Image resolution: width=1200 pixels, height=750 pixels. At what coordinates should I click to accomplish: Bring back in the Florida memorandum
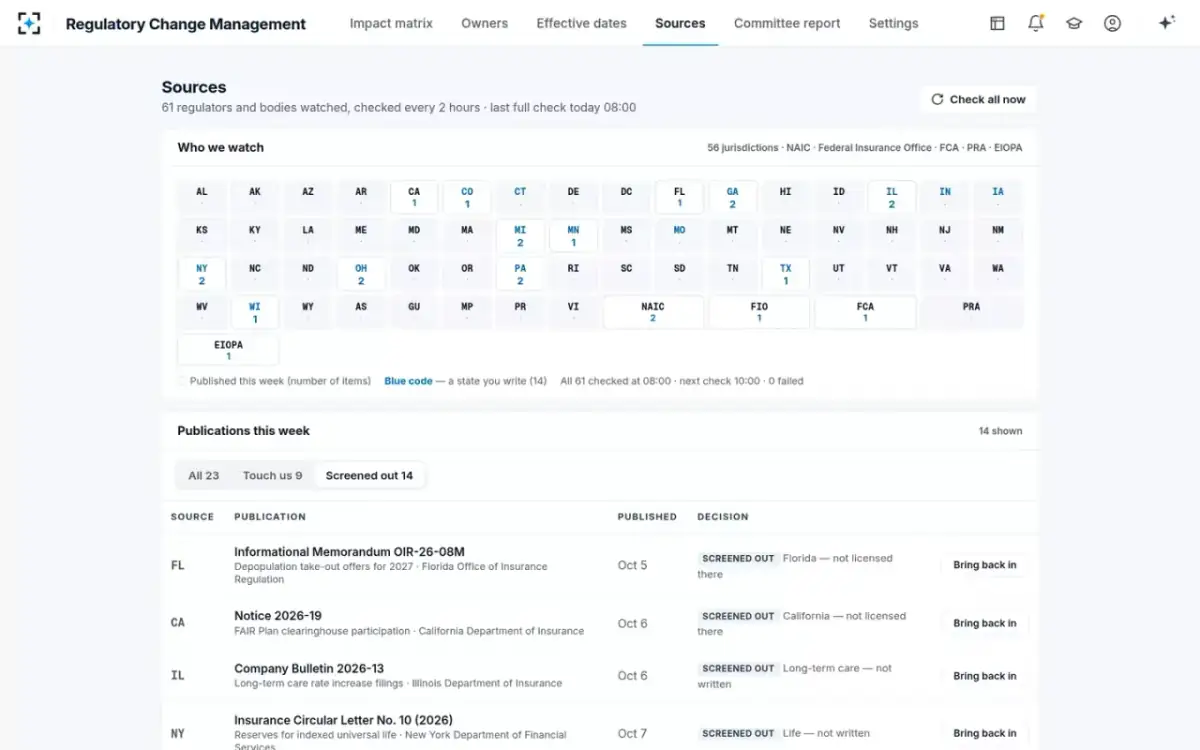tap(984, 565)
